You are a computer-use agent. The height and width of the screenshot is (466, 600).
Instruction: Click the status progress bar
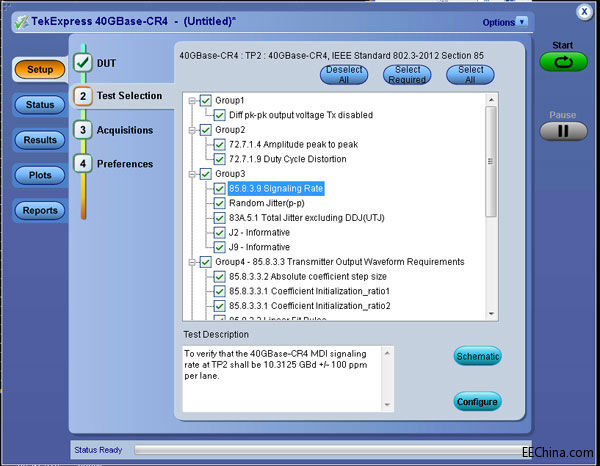(332, 450)
